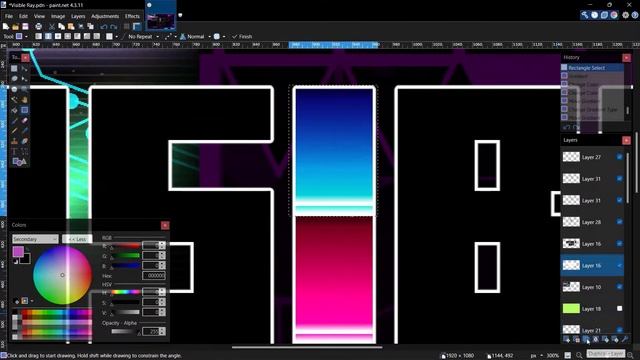
Task: Select the Eraser tool
Action: click(24, 121)
